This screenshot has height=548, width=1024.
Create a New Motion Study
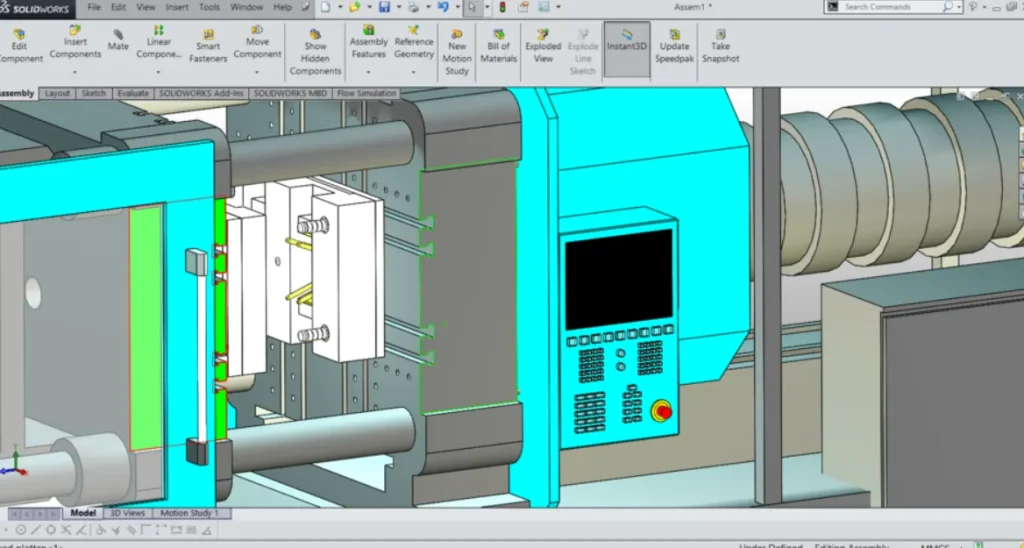[457, 52]
